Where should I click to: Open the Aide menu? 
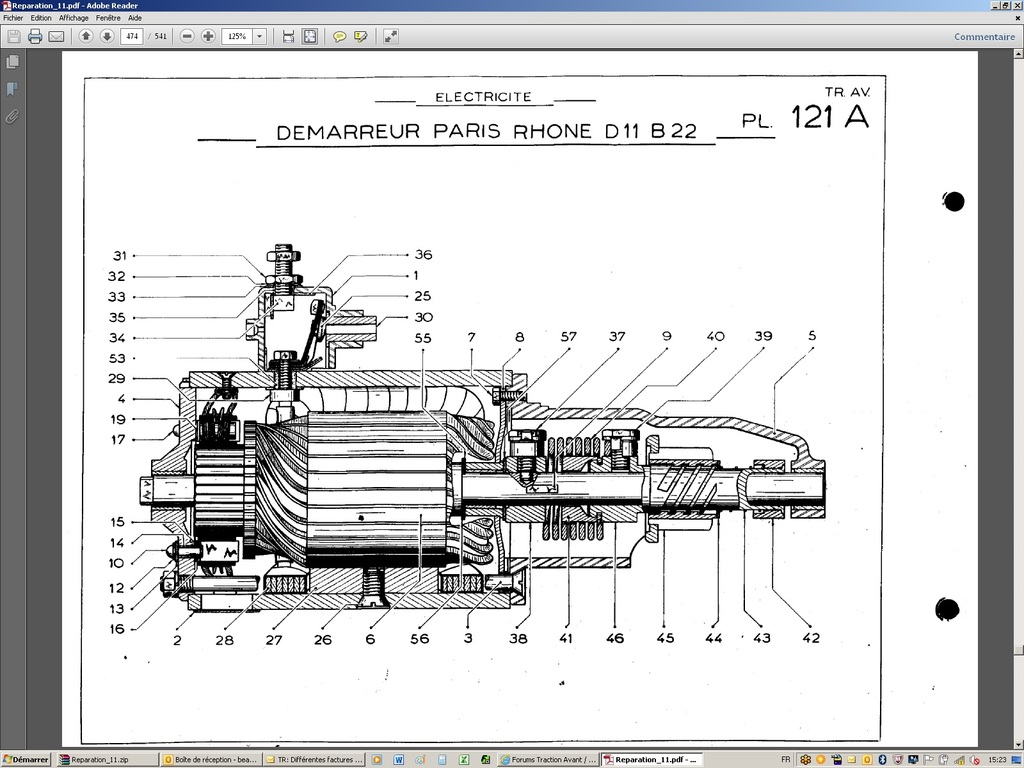pyautogui.click(x=135, y=18)
